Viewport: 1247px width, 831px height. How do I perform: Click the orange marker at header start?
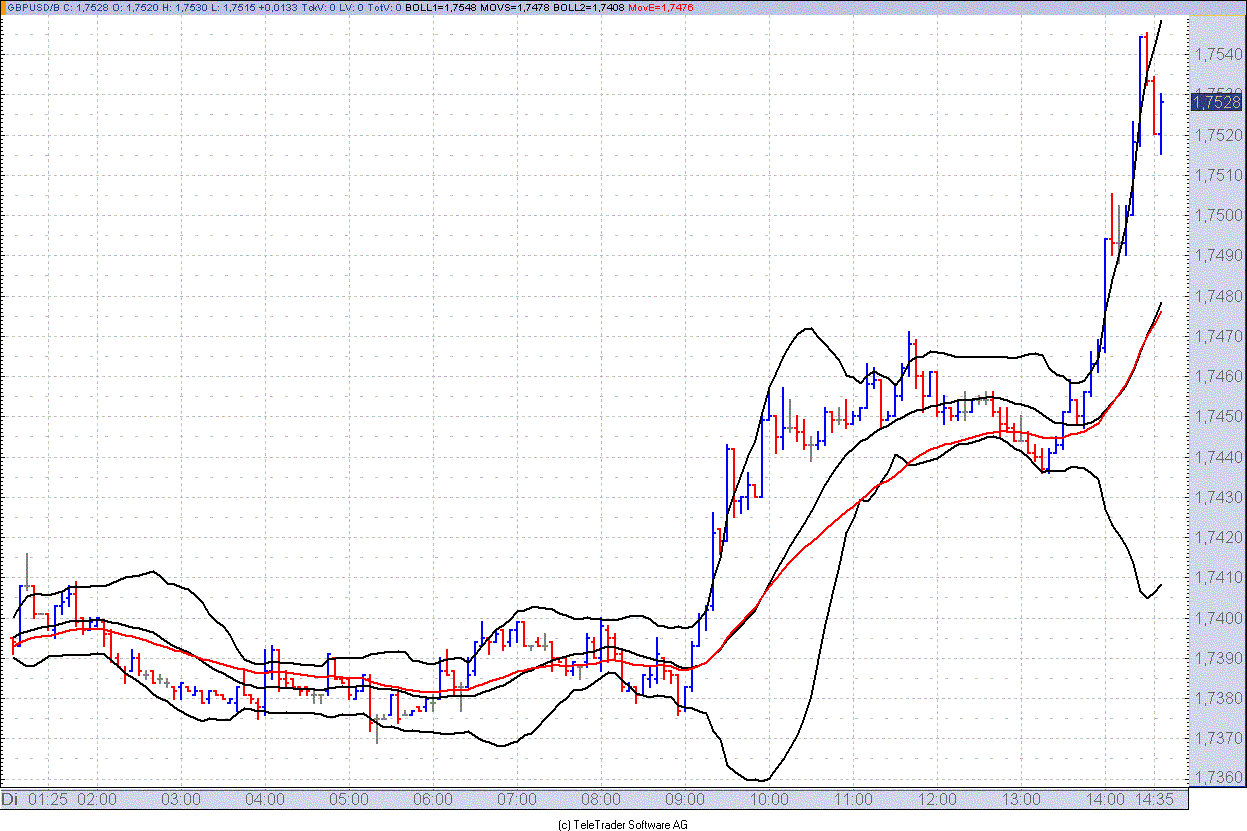coord(5,7)
